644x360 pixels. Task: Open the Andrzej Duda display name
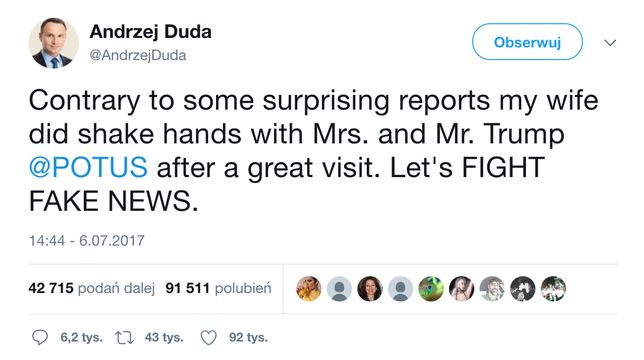point(150,32)
